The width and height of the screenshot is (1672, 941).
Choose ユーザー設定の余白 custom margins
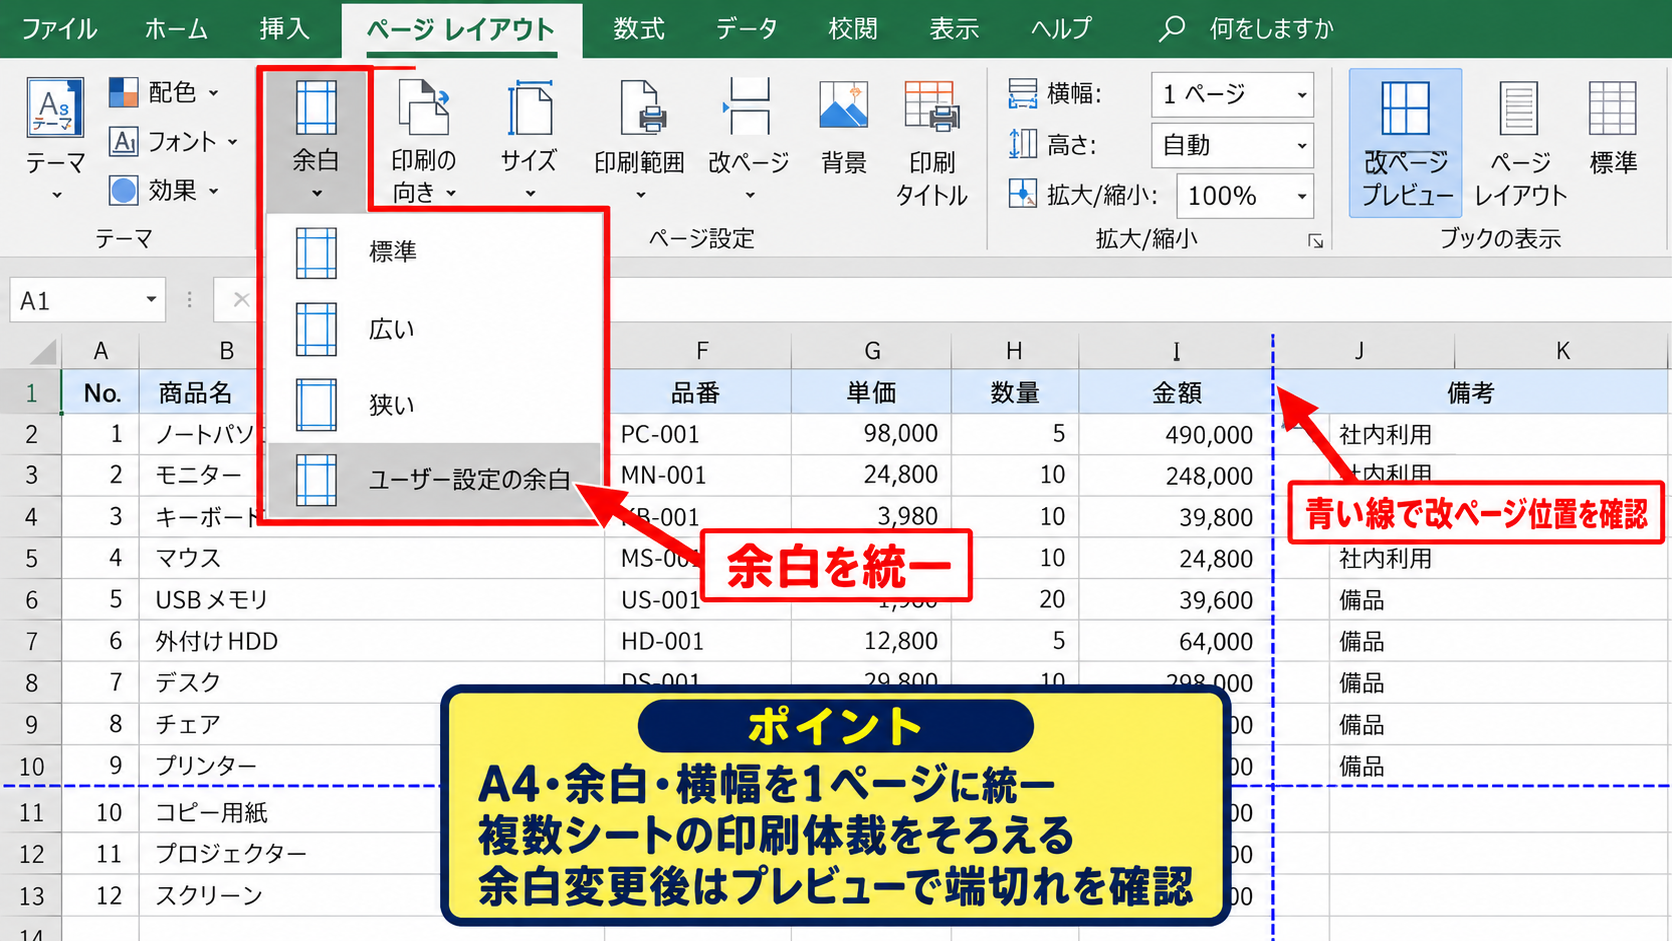tap(435, 480)
